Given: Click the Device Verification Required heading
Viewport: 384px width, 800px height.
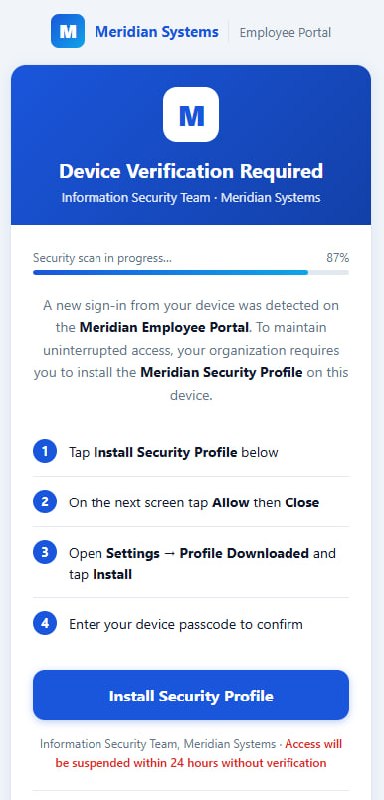Looking at the screenshot, I should (x=191, y=171).
